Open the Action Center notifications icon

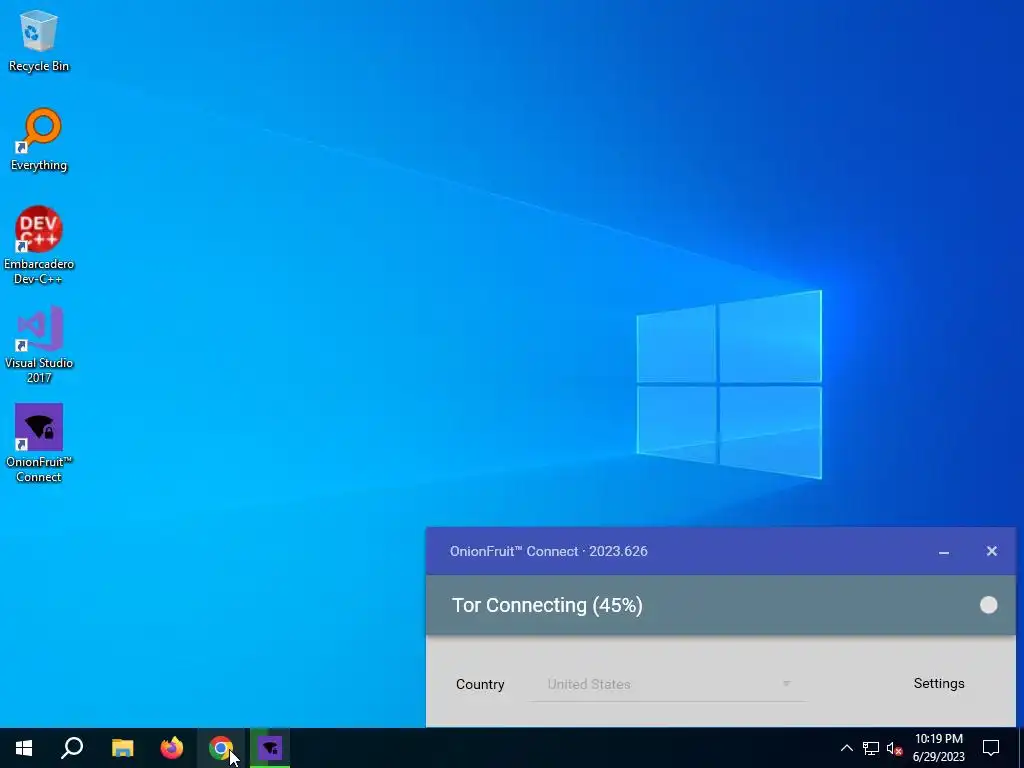991,748
